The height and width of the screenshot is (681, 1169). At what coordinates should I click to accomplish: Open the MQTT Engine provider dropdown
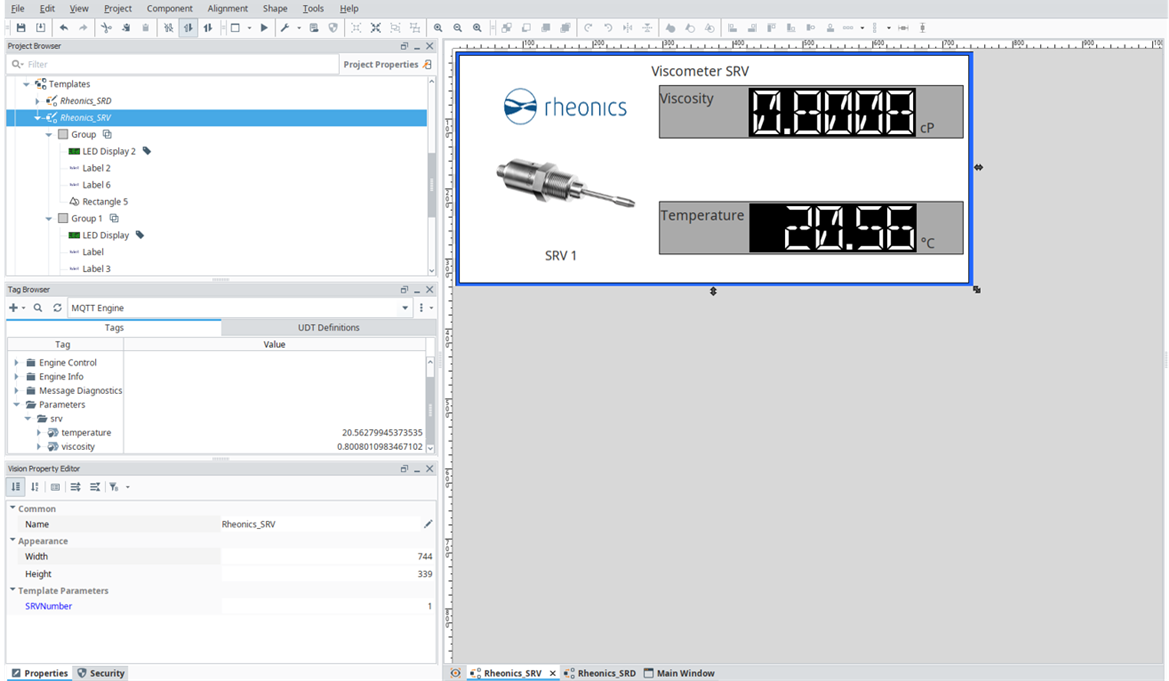405,307
